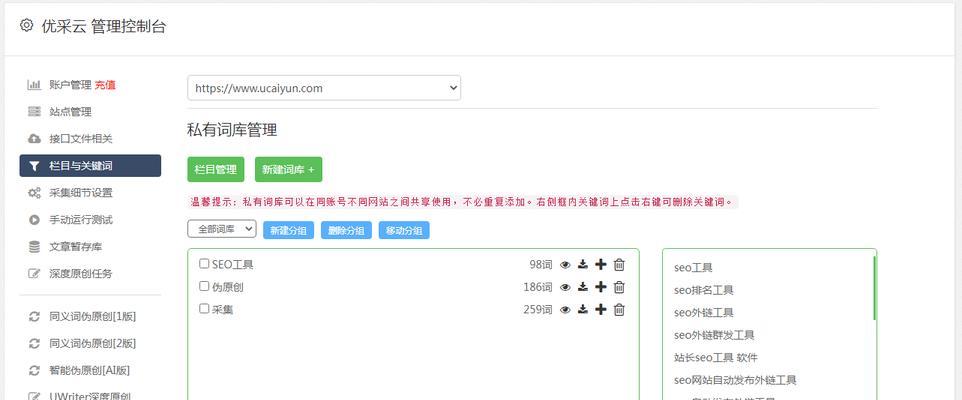The width and height of the screenshot is (962, 400).
Task: Download the 伪原创 word library
Action: pos(583,287)
